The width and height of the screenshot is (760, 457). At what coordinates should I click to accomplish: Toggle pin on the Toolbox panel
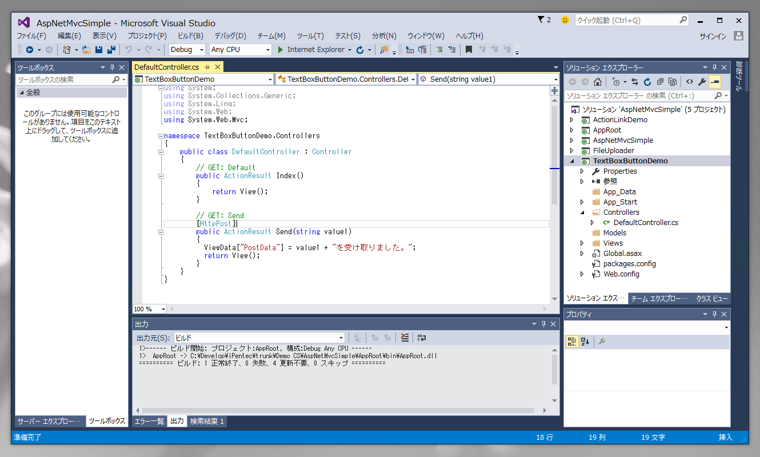(112, 67)
